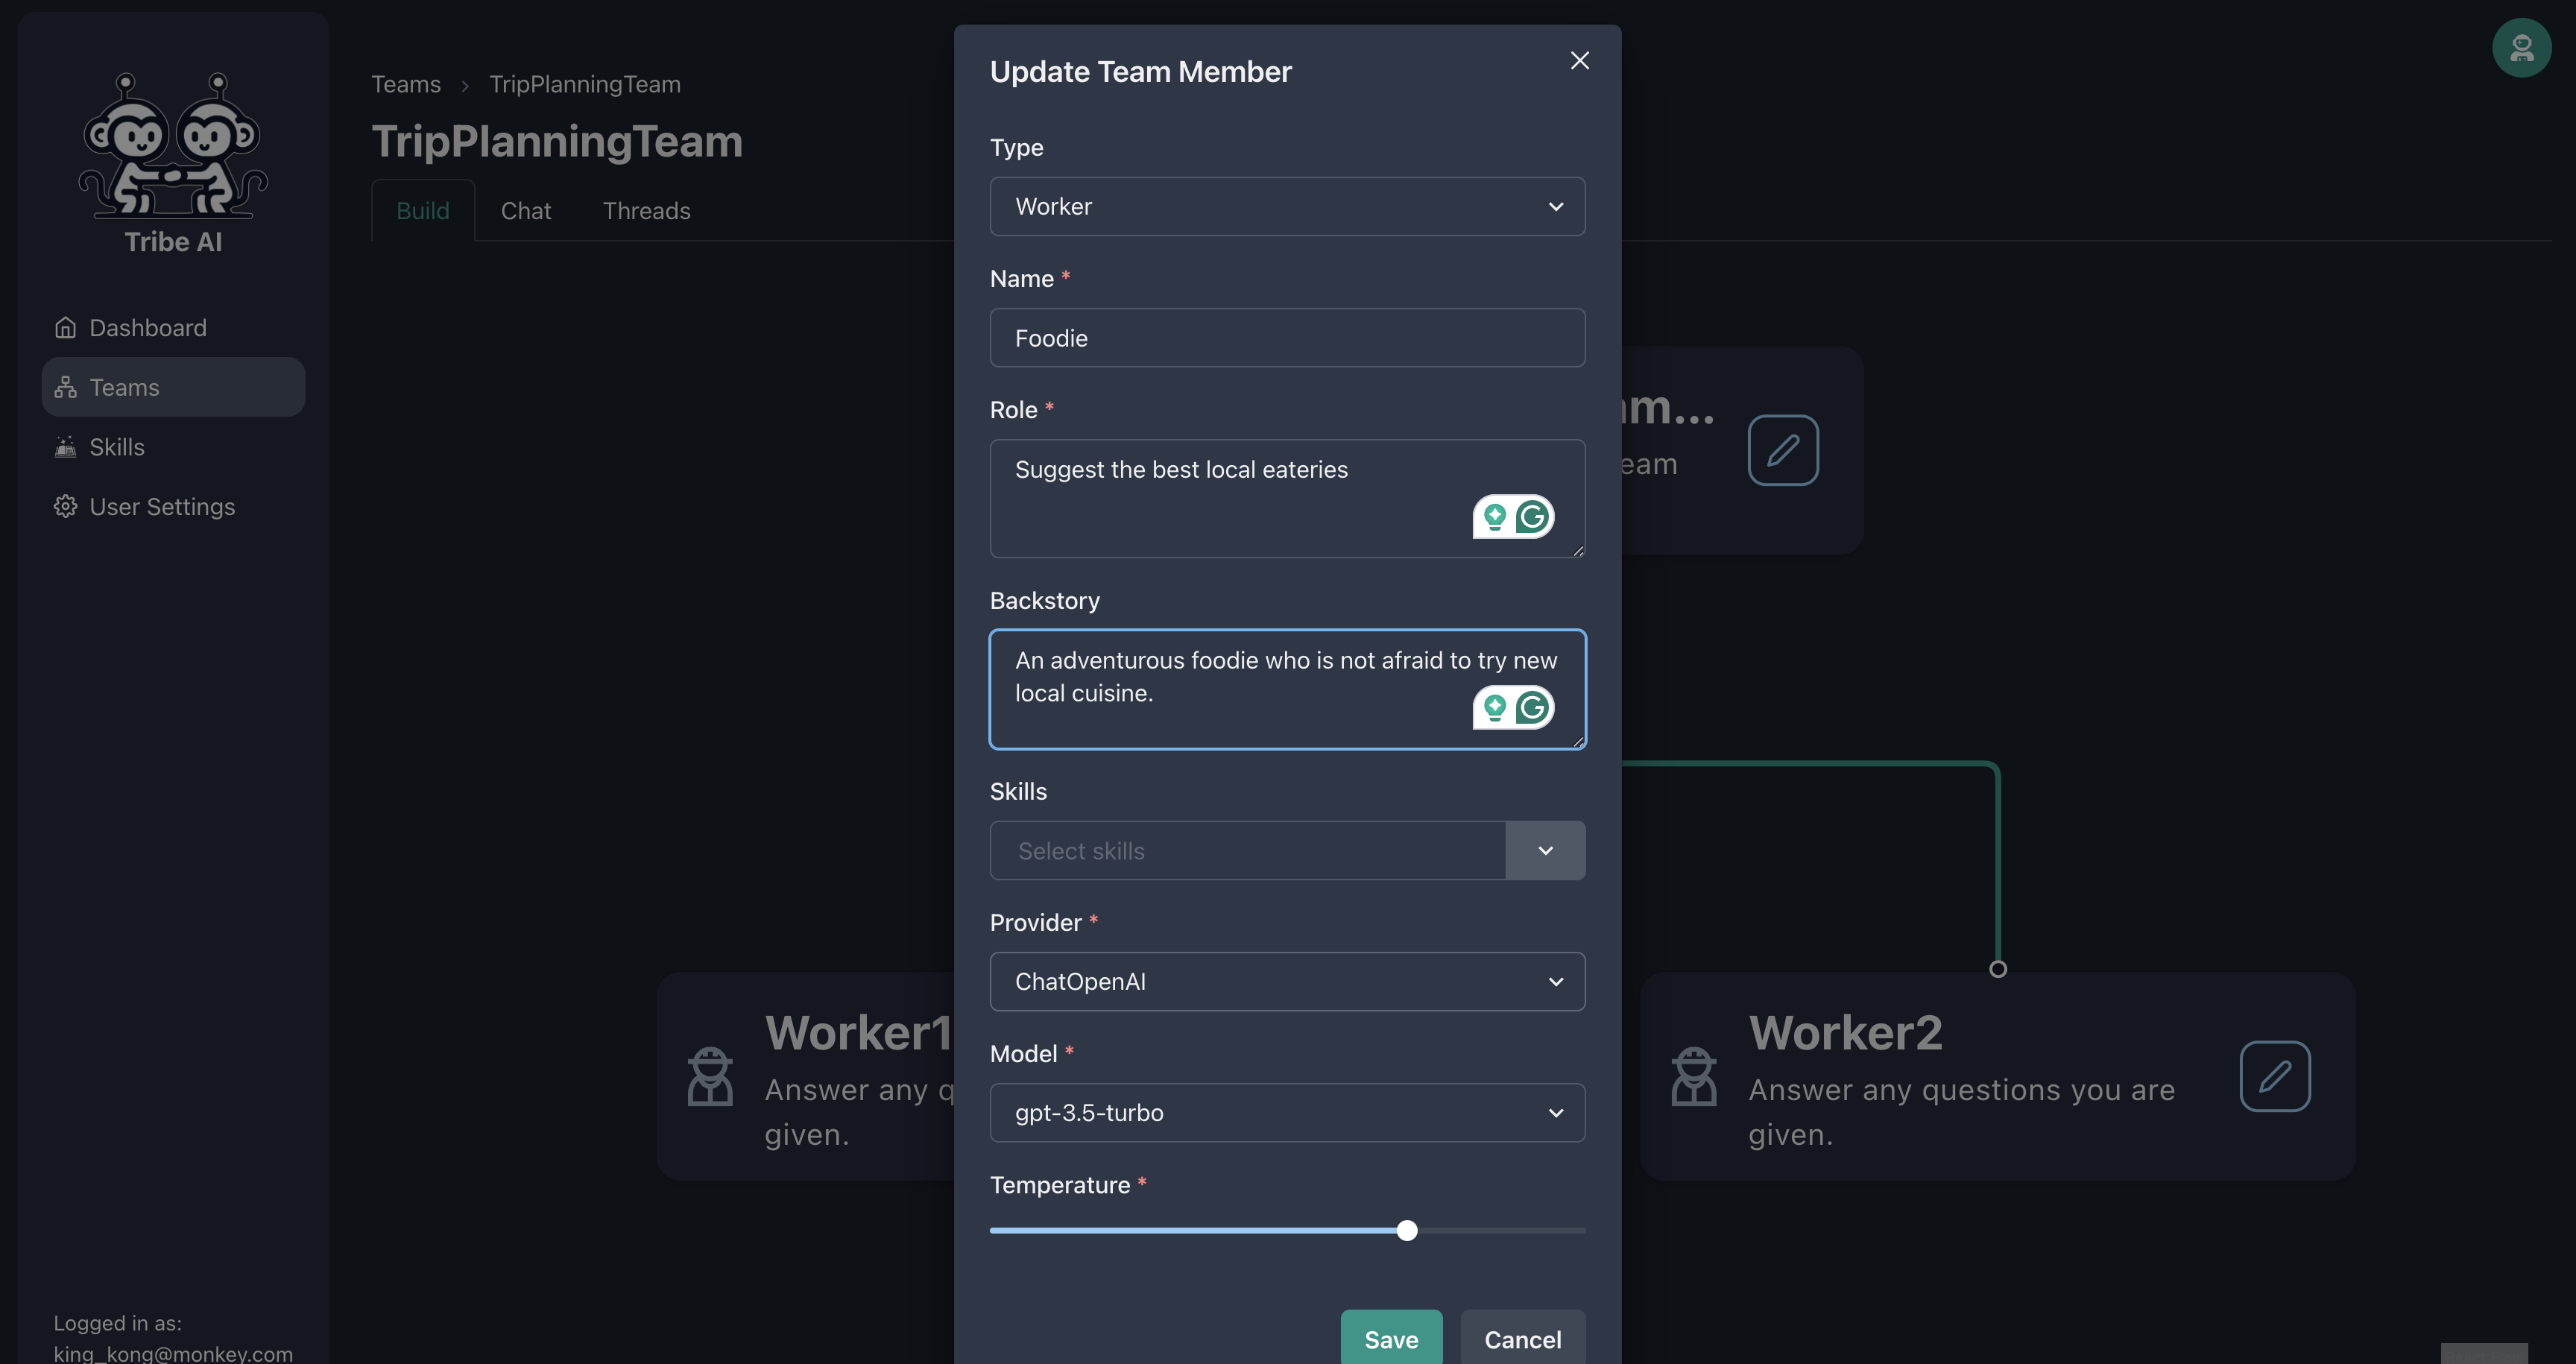Open the Model dropdown showing gpt-3.5-turbo
Viewport: 2576px width, 1364px height.
[1286, 1113]
